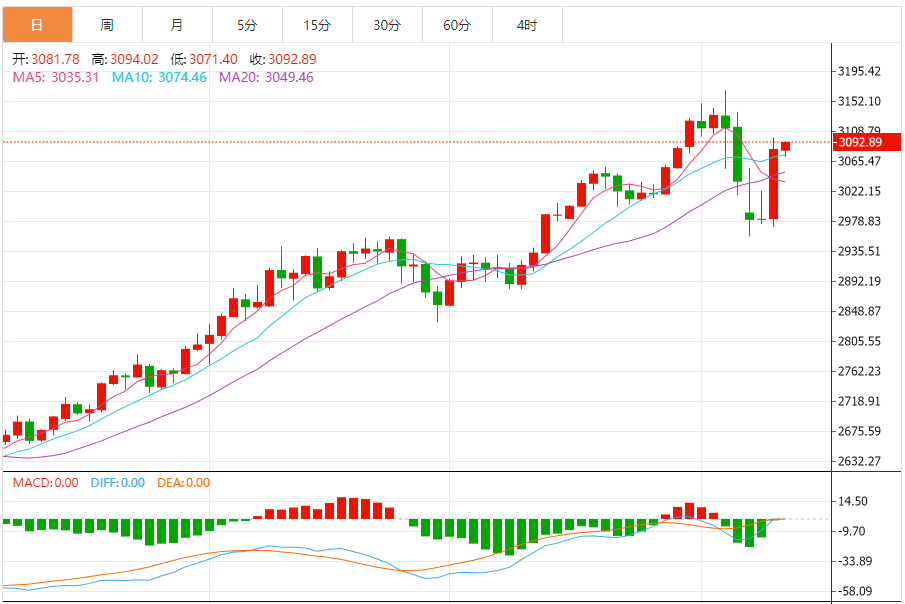Choose the 30分 timeframe tab
Screen dimensions: 905x604
(387, 25)
